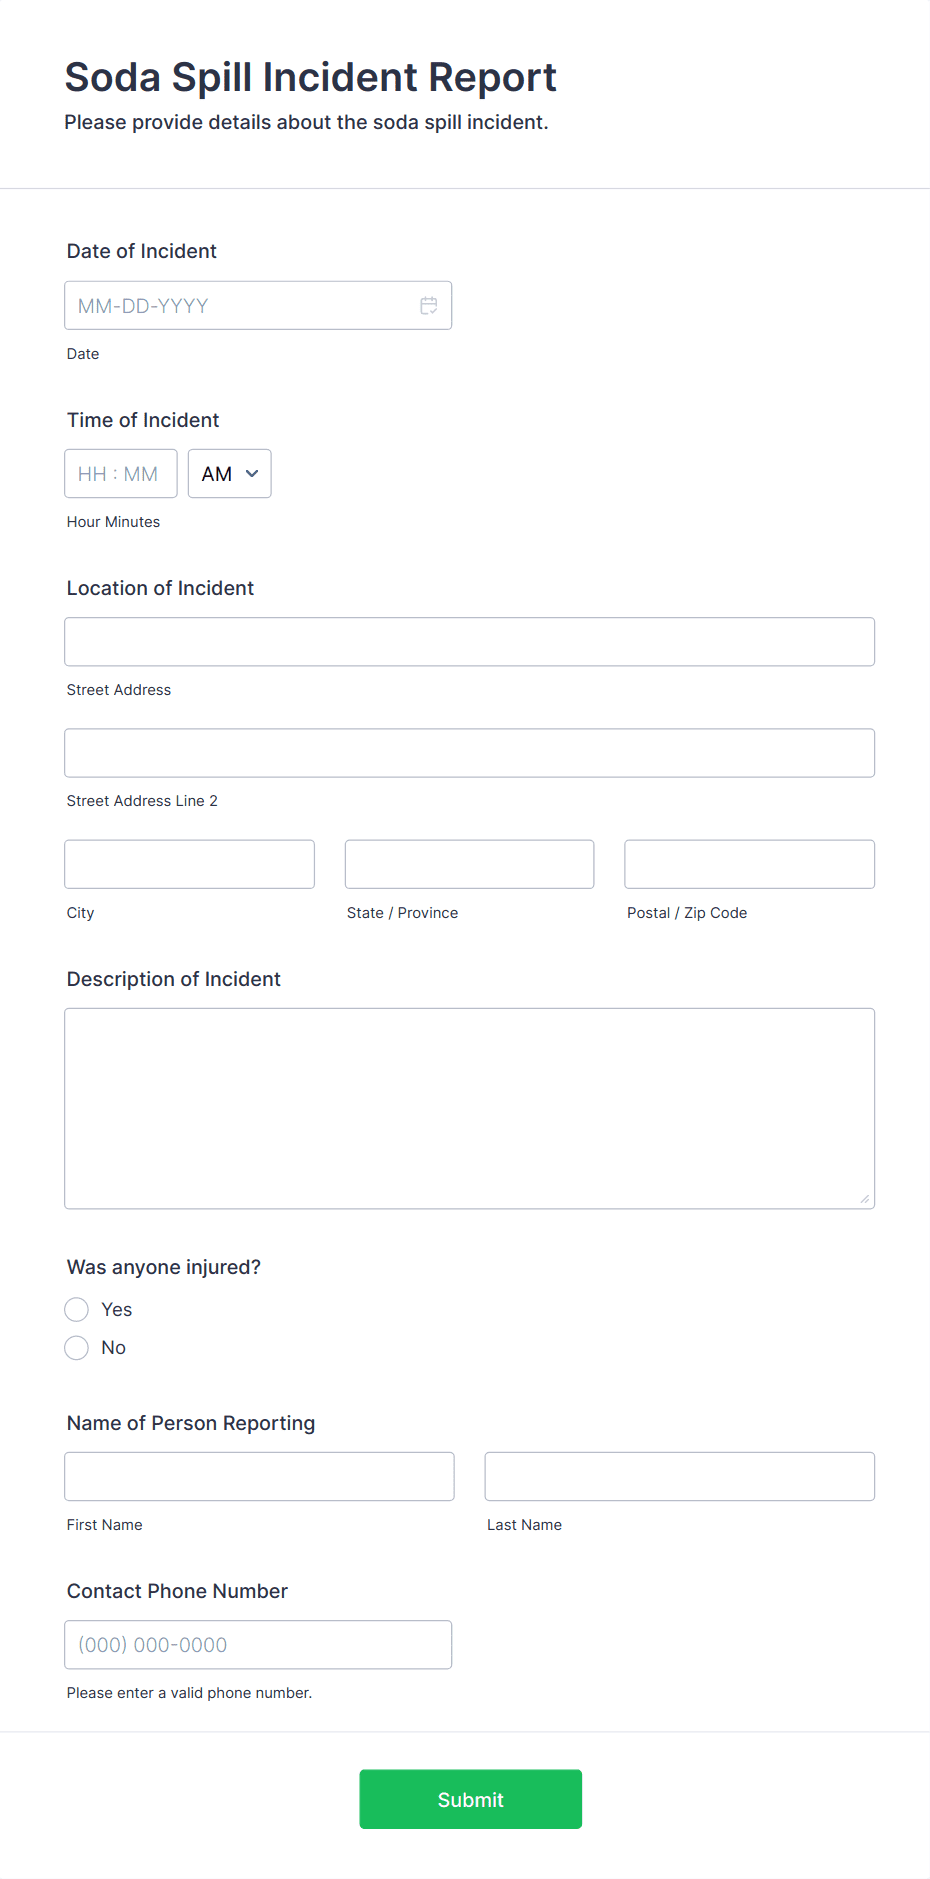
Task: Click the resize handle on Description textarea
Action: pyautogui.click(x=865, y=1199)
